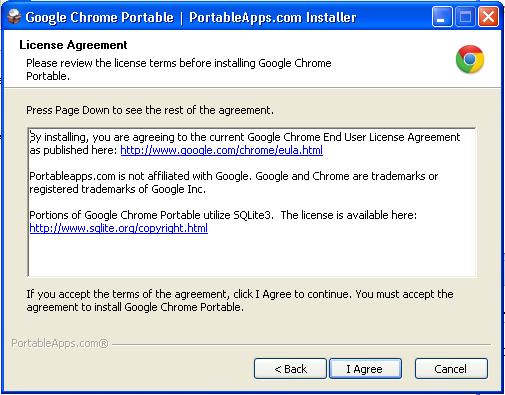Click the If you accept the terms text
The height and width of the screenshot is (395, 505).
[240, 300]
